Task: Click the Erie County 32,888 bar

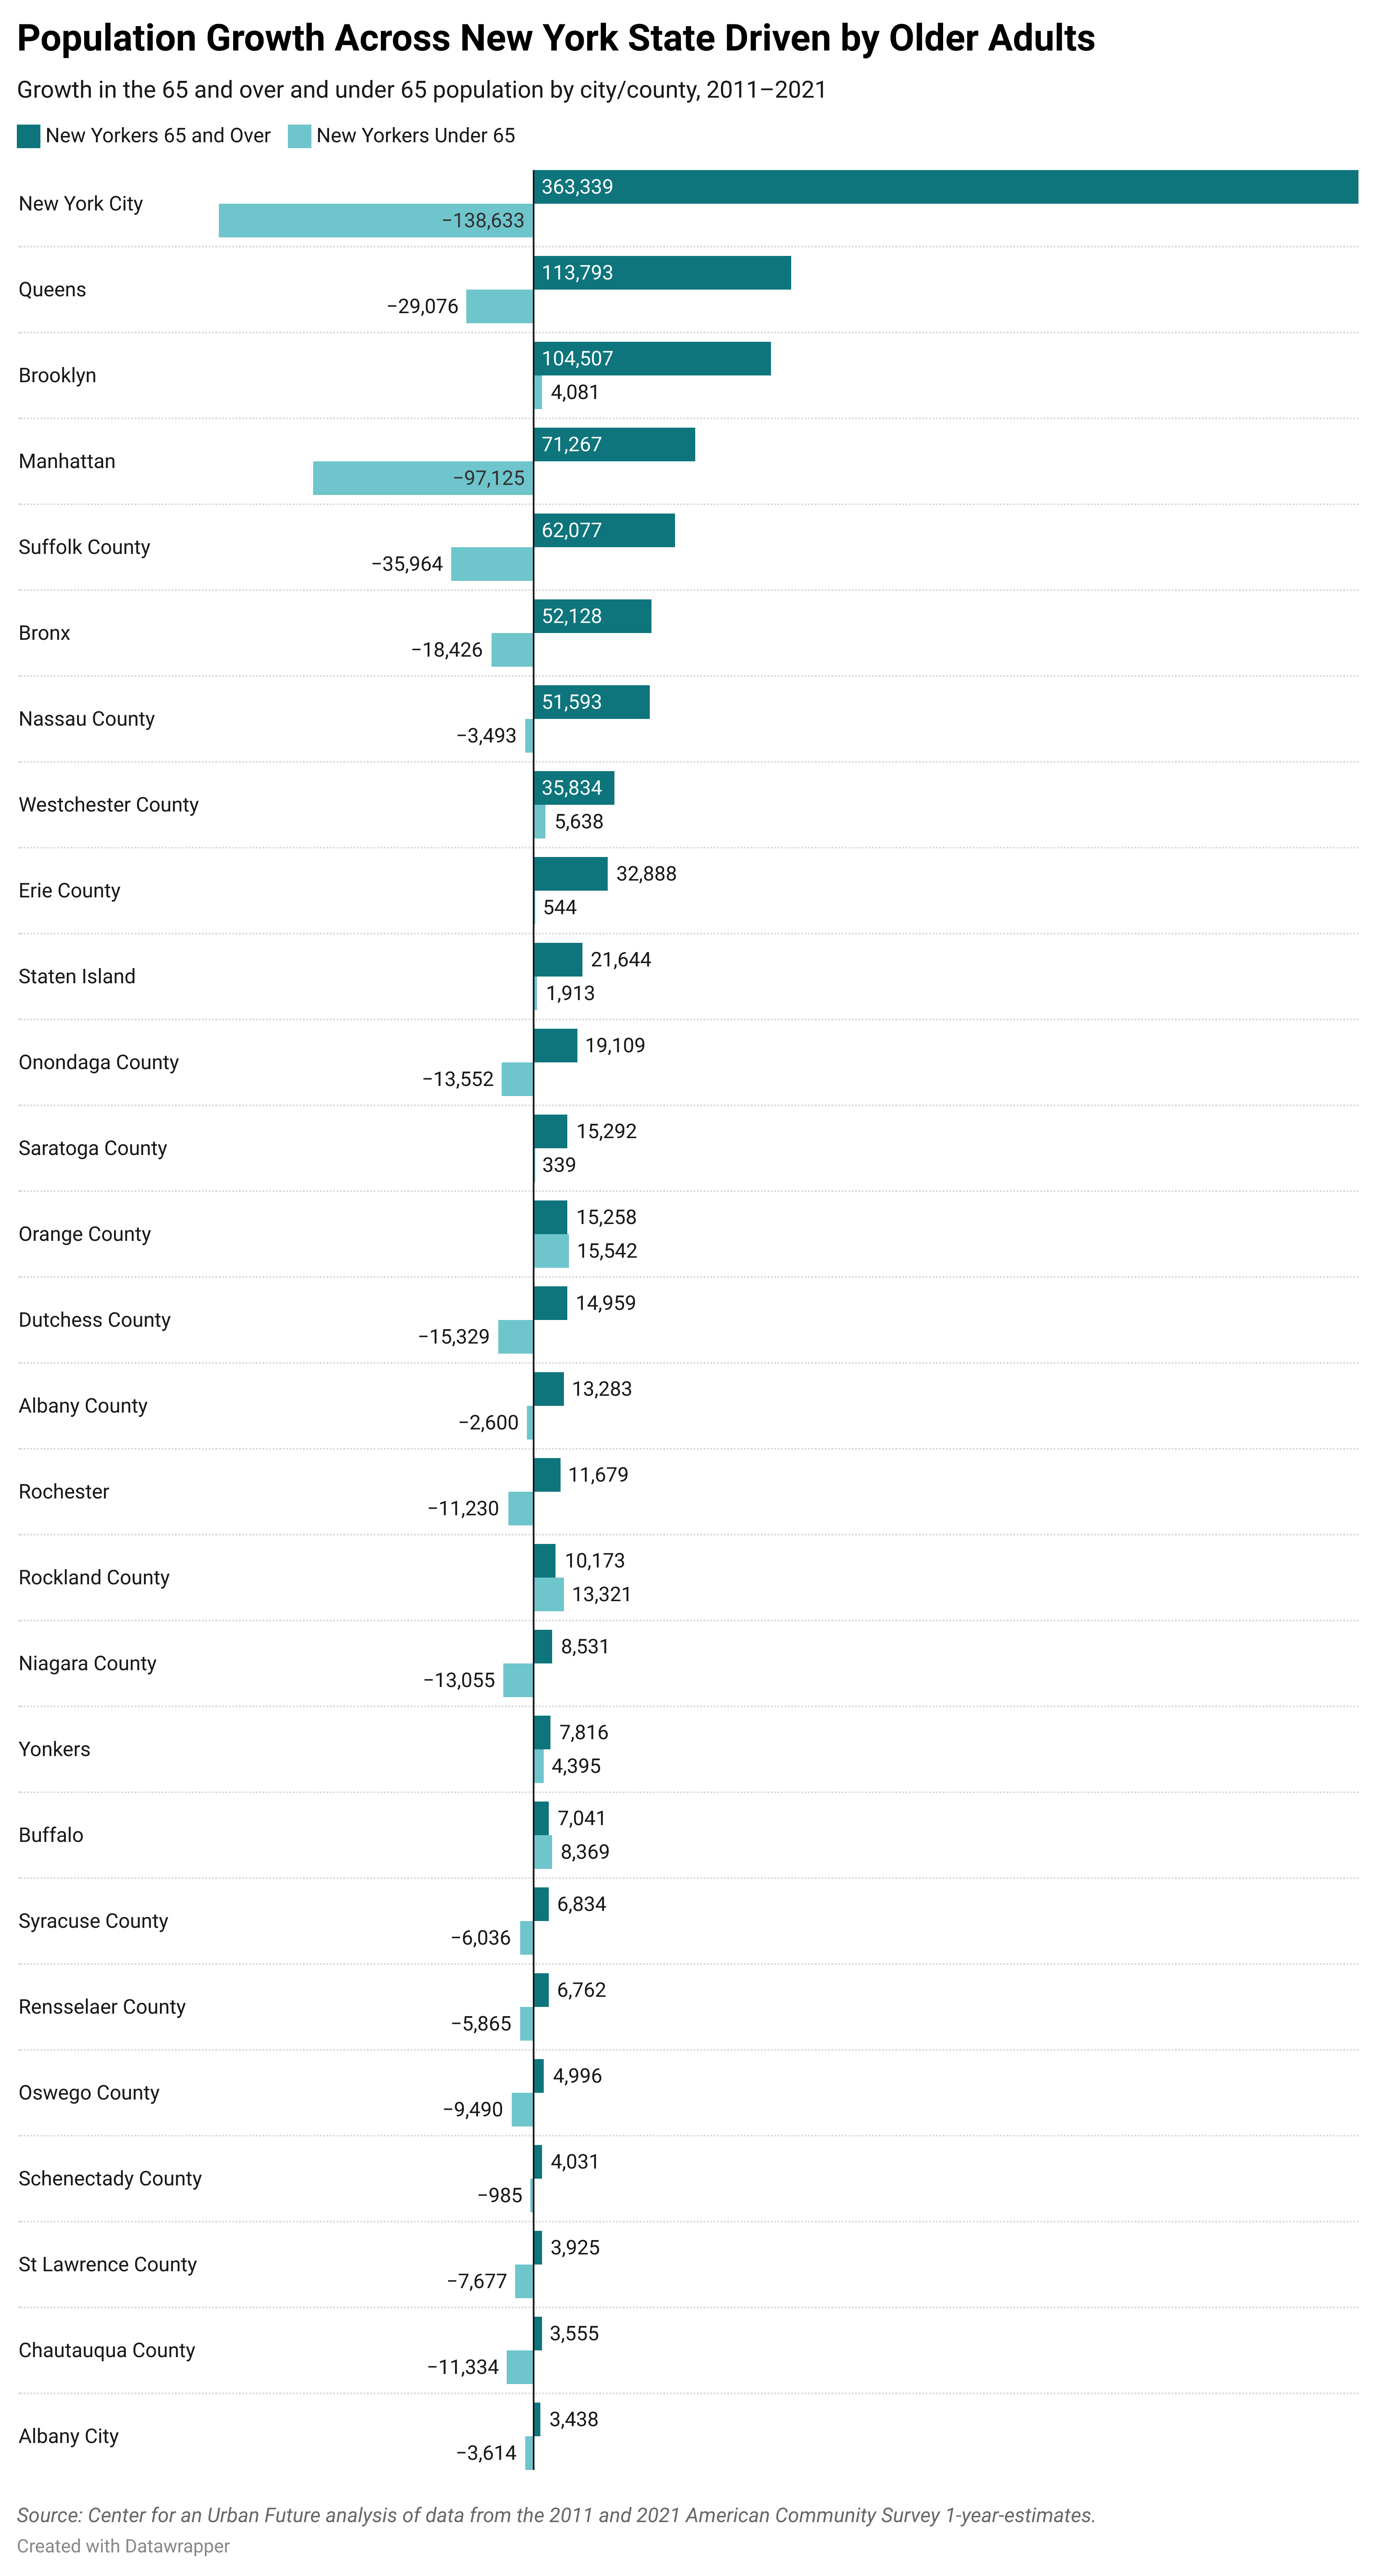Action: (x=570, y=874)
